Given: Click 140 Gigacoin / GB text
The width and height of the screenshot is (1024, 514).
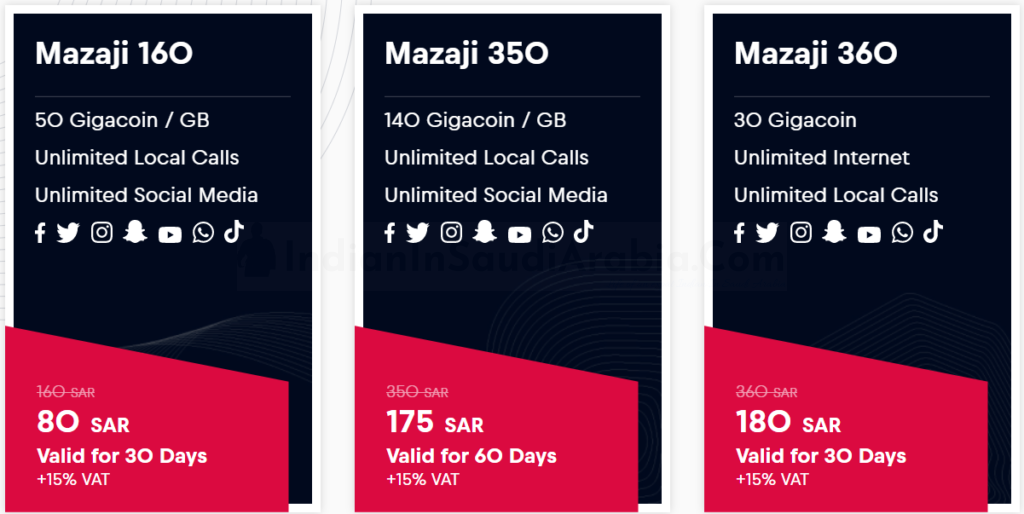Looking at the screenshot, I should tap(475, 120).
